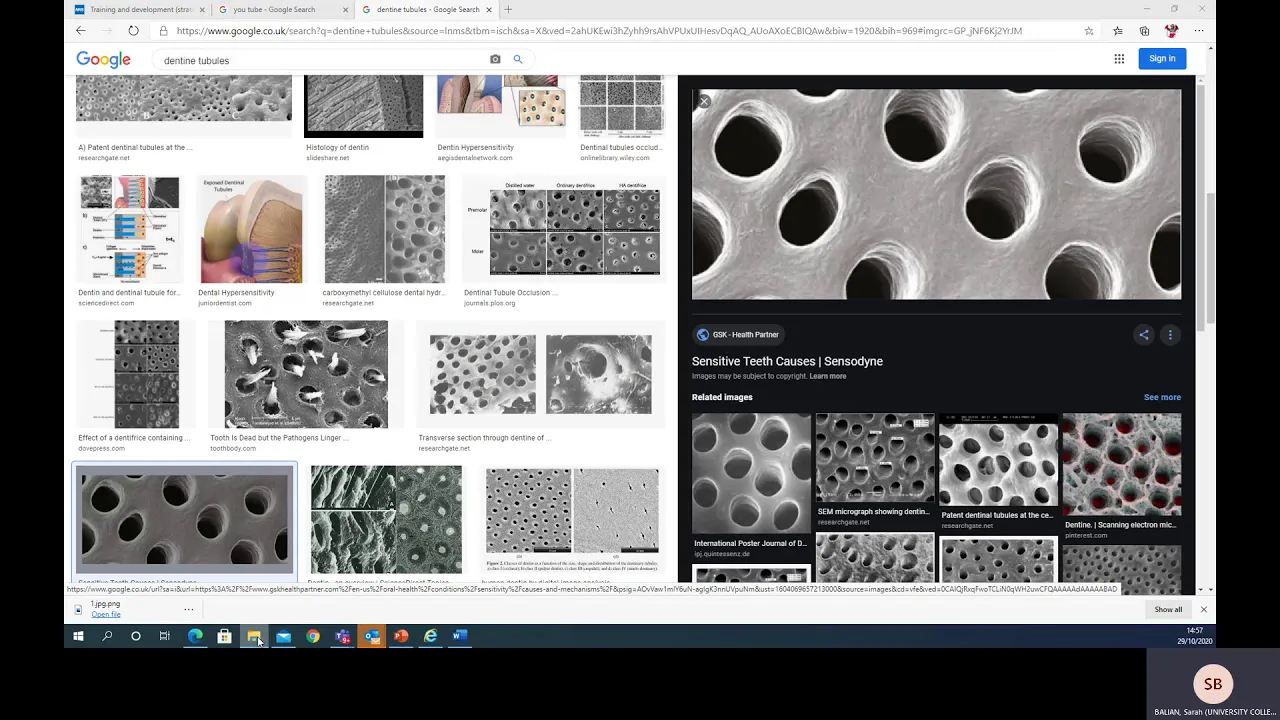Reload the Google search page
Screen dimensions: 1280x720
[133, 31]
